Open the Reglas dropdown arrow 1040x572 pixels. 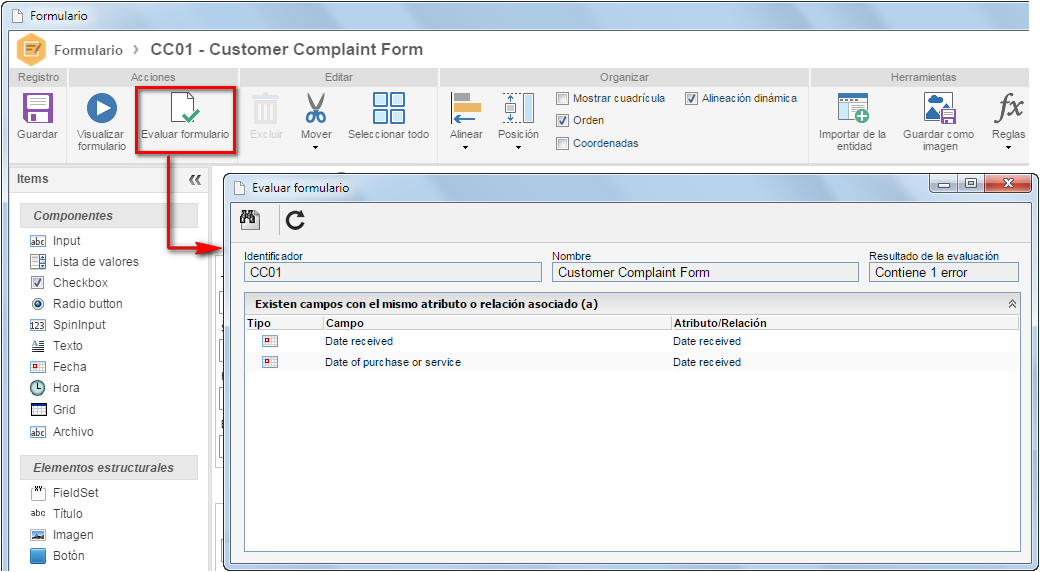1008,147
